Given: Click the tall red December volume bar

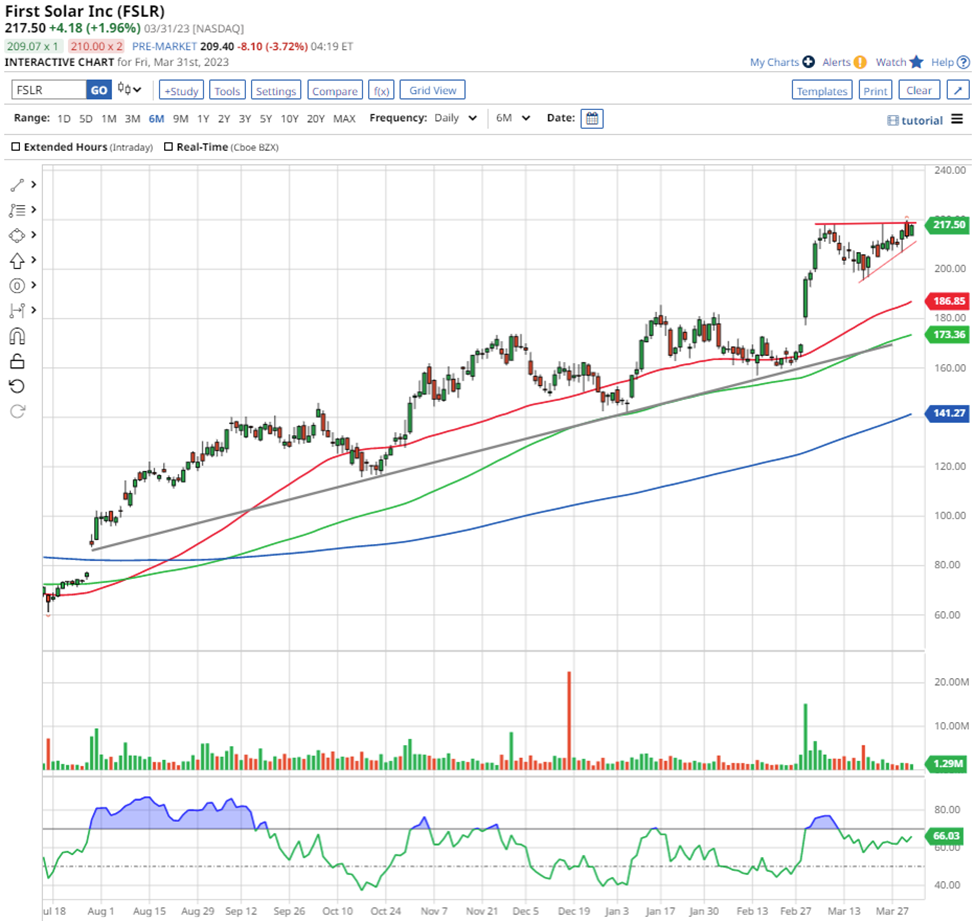Looking at the screenshot, I should pyautogui.click(x=569, y=720).
